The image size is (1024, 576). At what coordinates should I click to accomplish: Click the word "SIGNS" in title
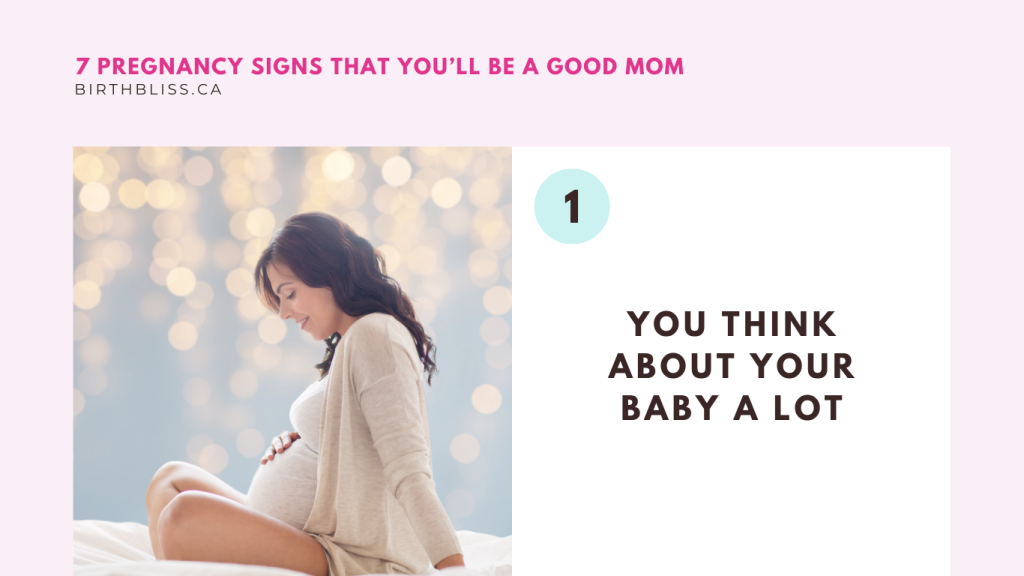point(287,67)
